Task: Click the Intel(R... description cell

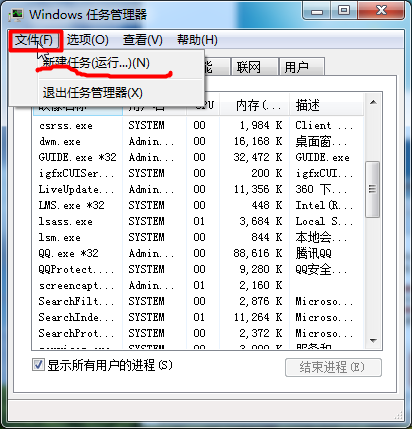Action: (324, 205)
